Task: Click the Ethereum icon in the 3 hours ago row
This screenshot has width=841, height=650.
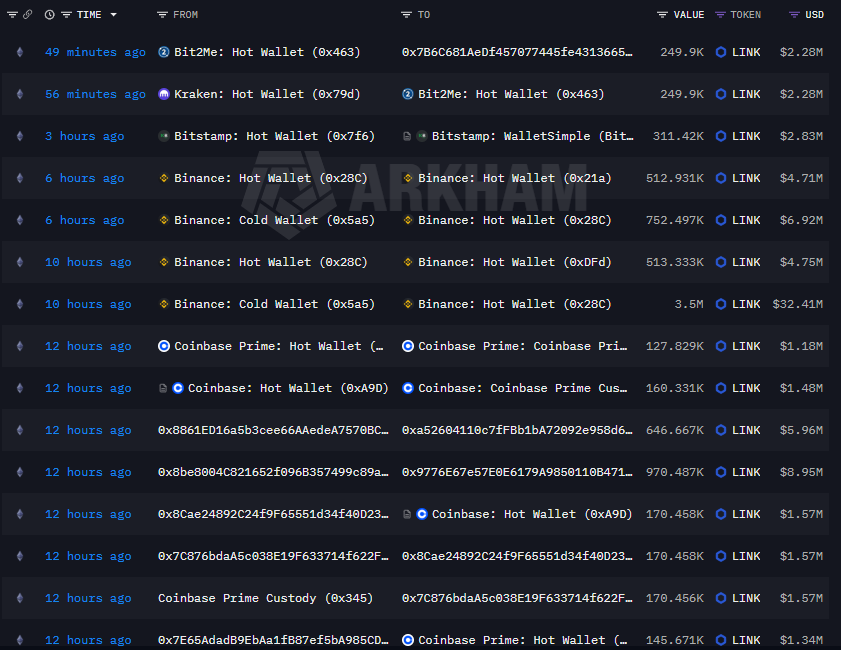Action: coord(20,136)
